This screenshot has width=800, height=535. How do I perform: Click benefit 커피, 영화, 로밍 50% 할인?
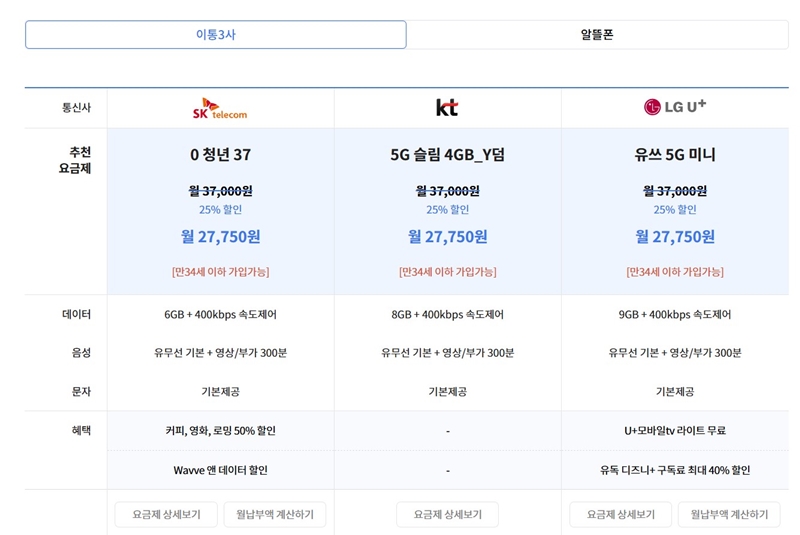(x=220, y=431)
